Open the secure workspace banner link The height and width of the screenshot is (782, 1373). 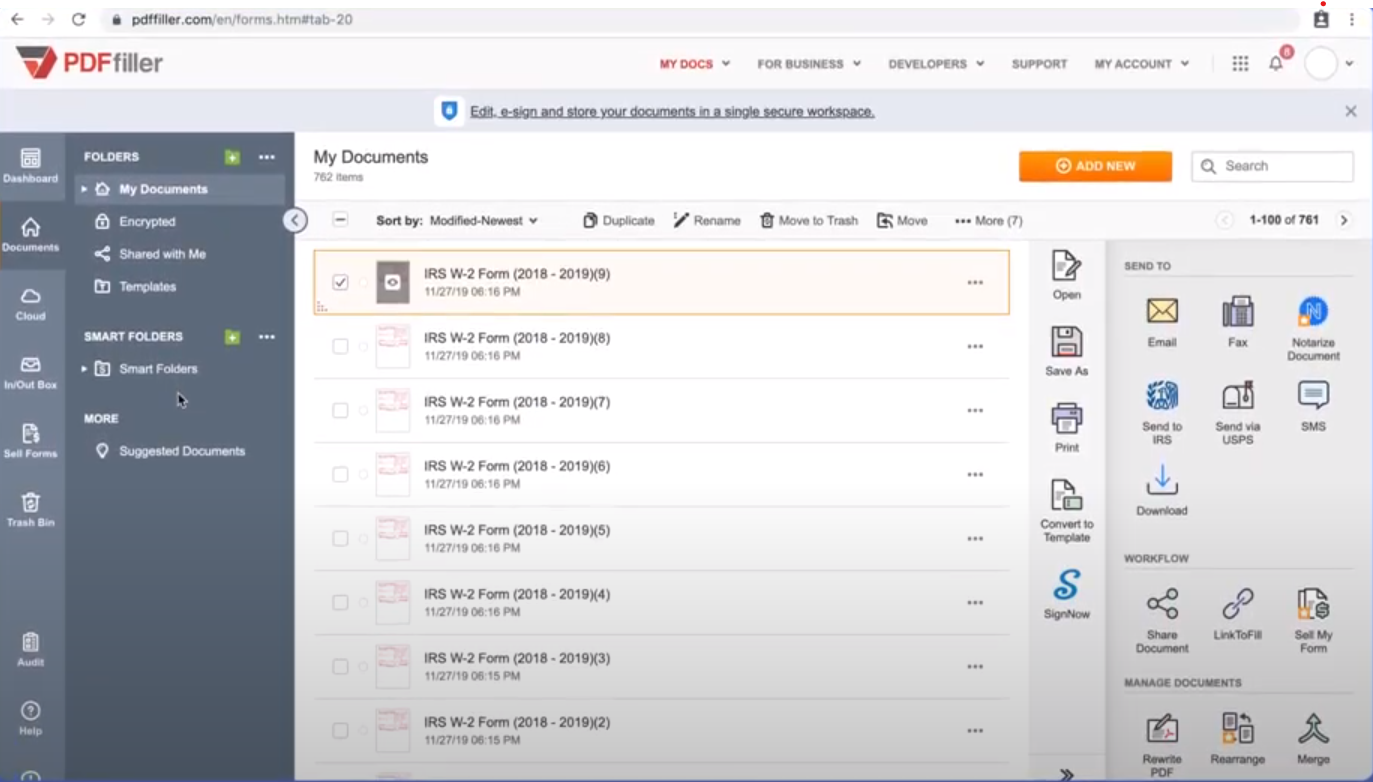click(x=672, y=111)
